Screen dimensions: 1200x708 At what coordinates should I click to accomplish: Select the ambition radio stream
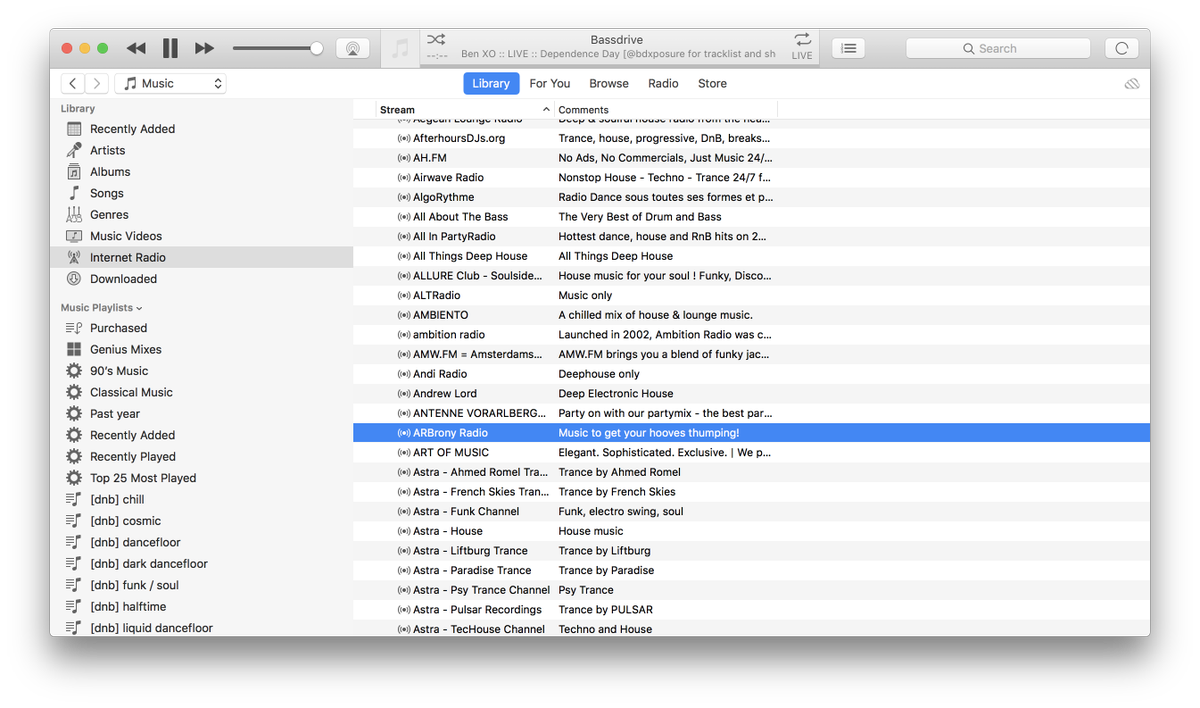(x=751, y=335)
